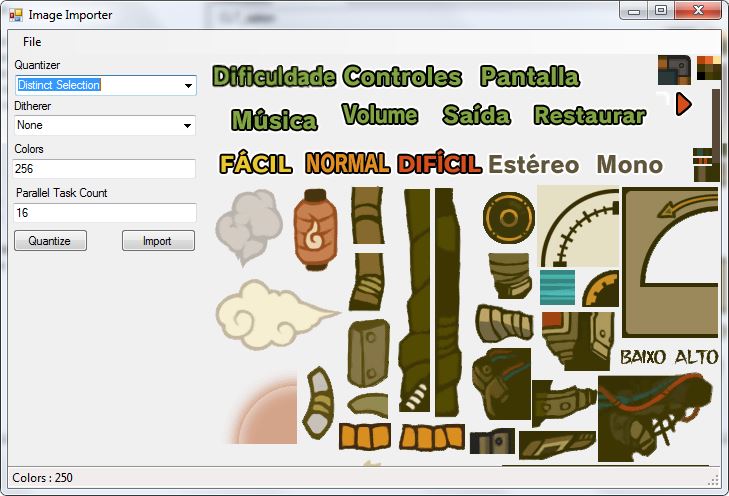The height and width of the screenshot is (496, 729).
Task: Click the Image Importer window icon
Action: click(x=16, y=15)
